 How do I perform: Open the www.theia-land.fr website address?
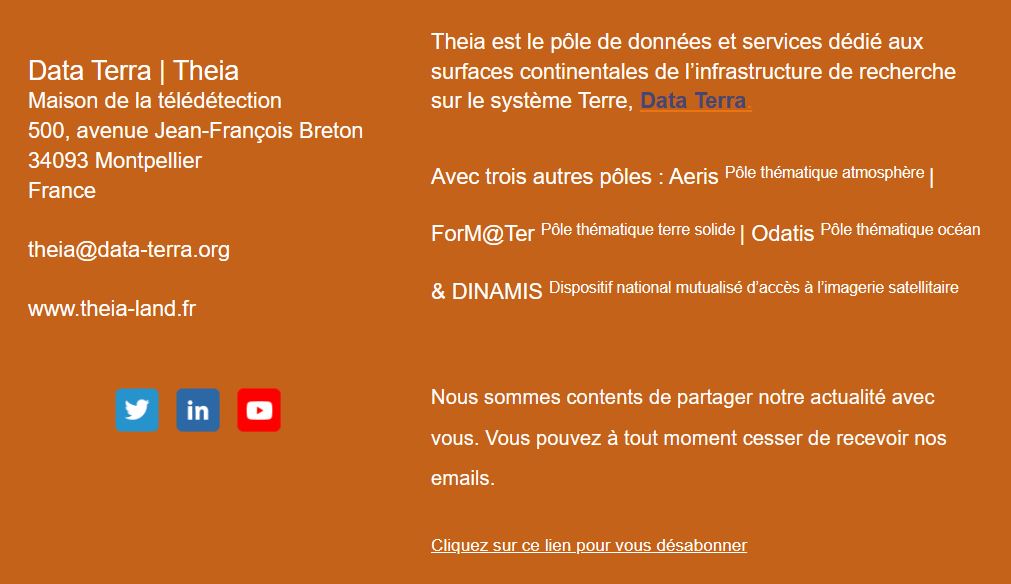(x=112, y=309)
